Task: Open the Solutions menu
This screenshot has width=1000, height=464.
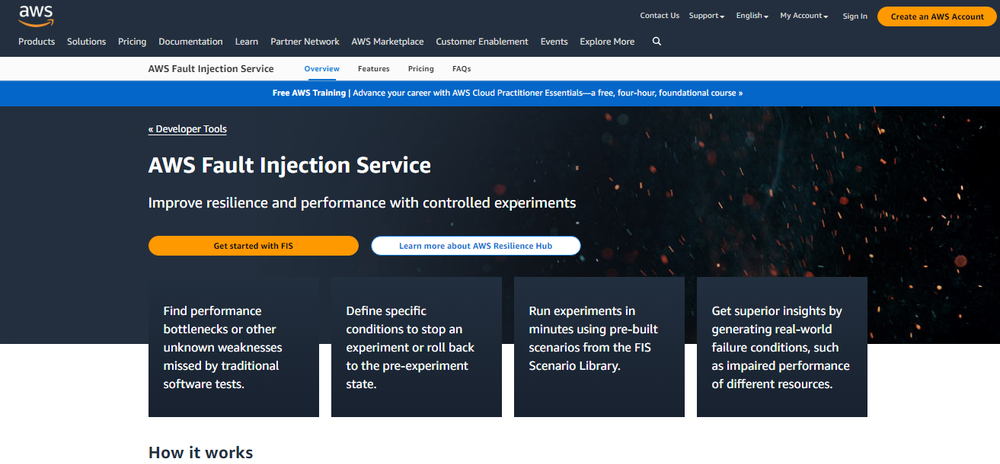Action: (86, 41)
